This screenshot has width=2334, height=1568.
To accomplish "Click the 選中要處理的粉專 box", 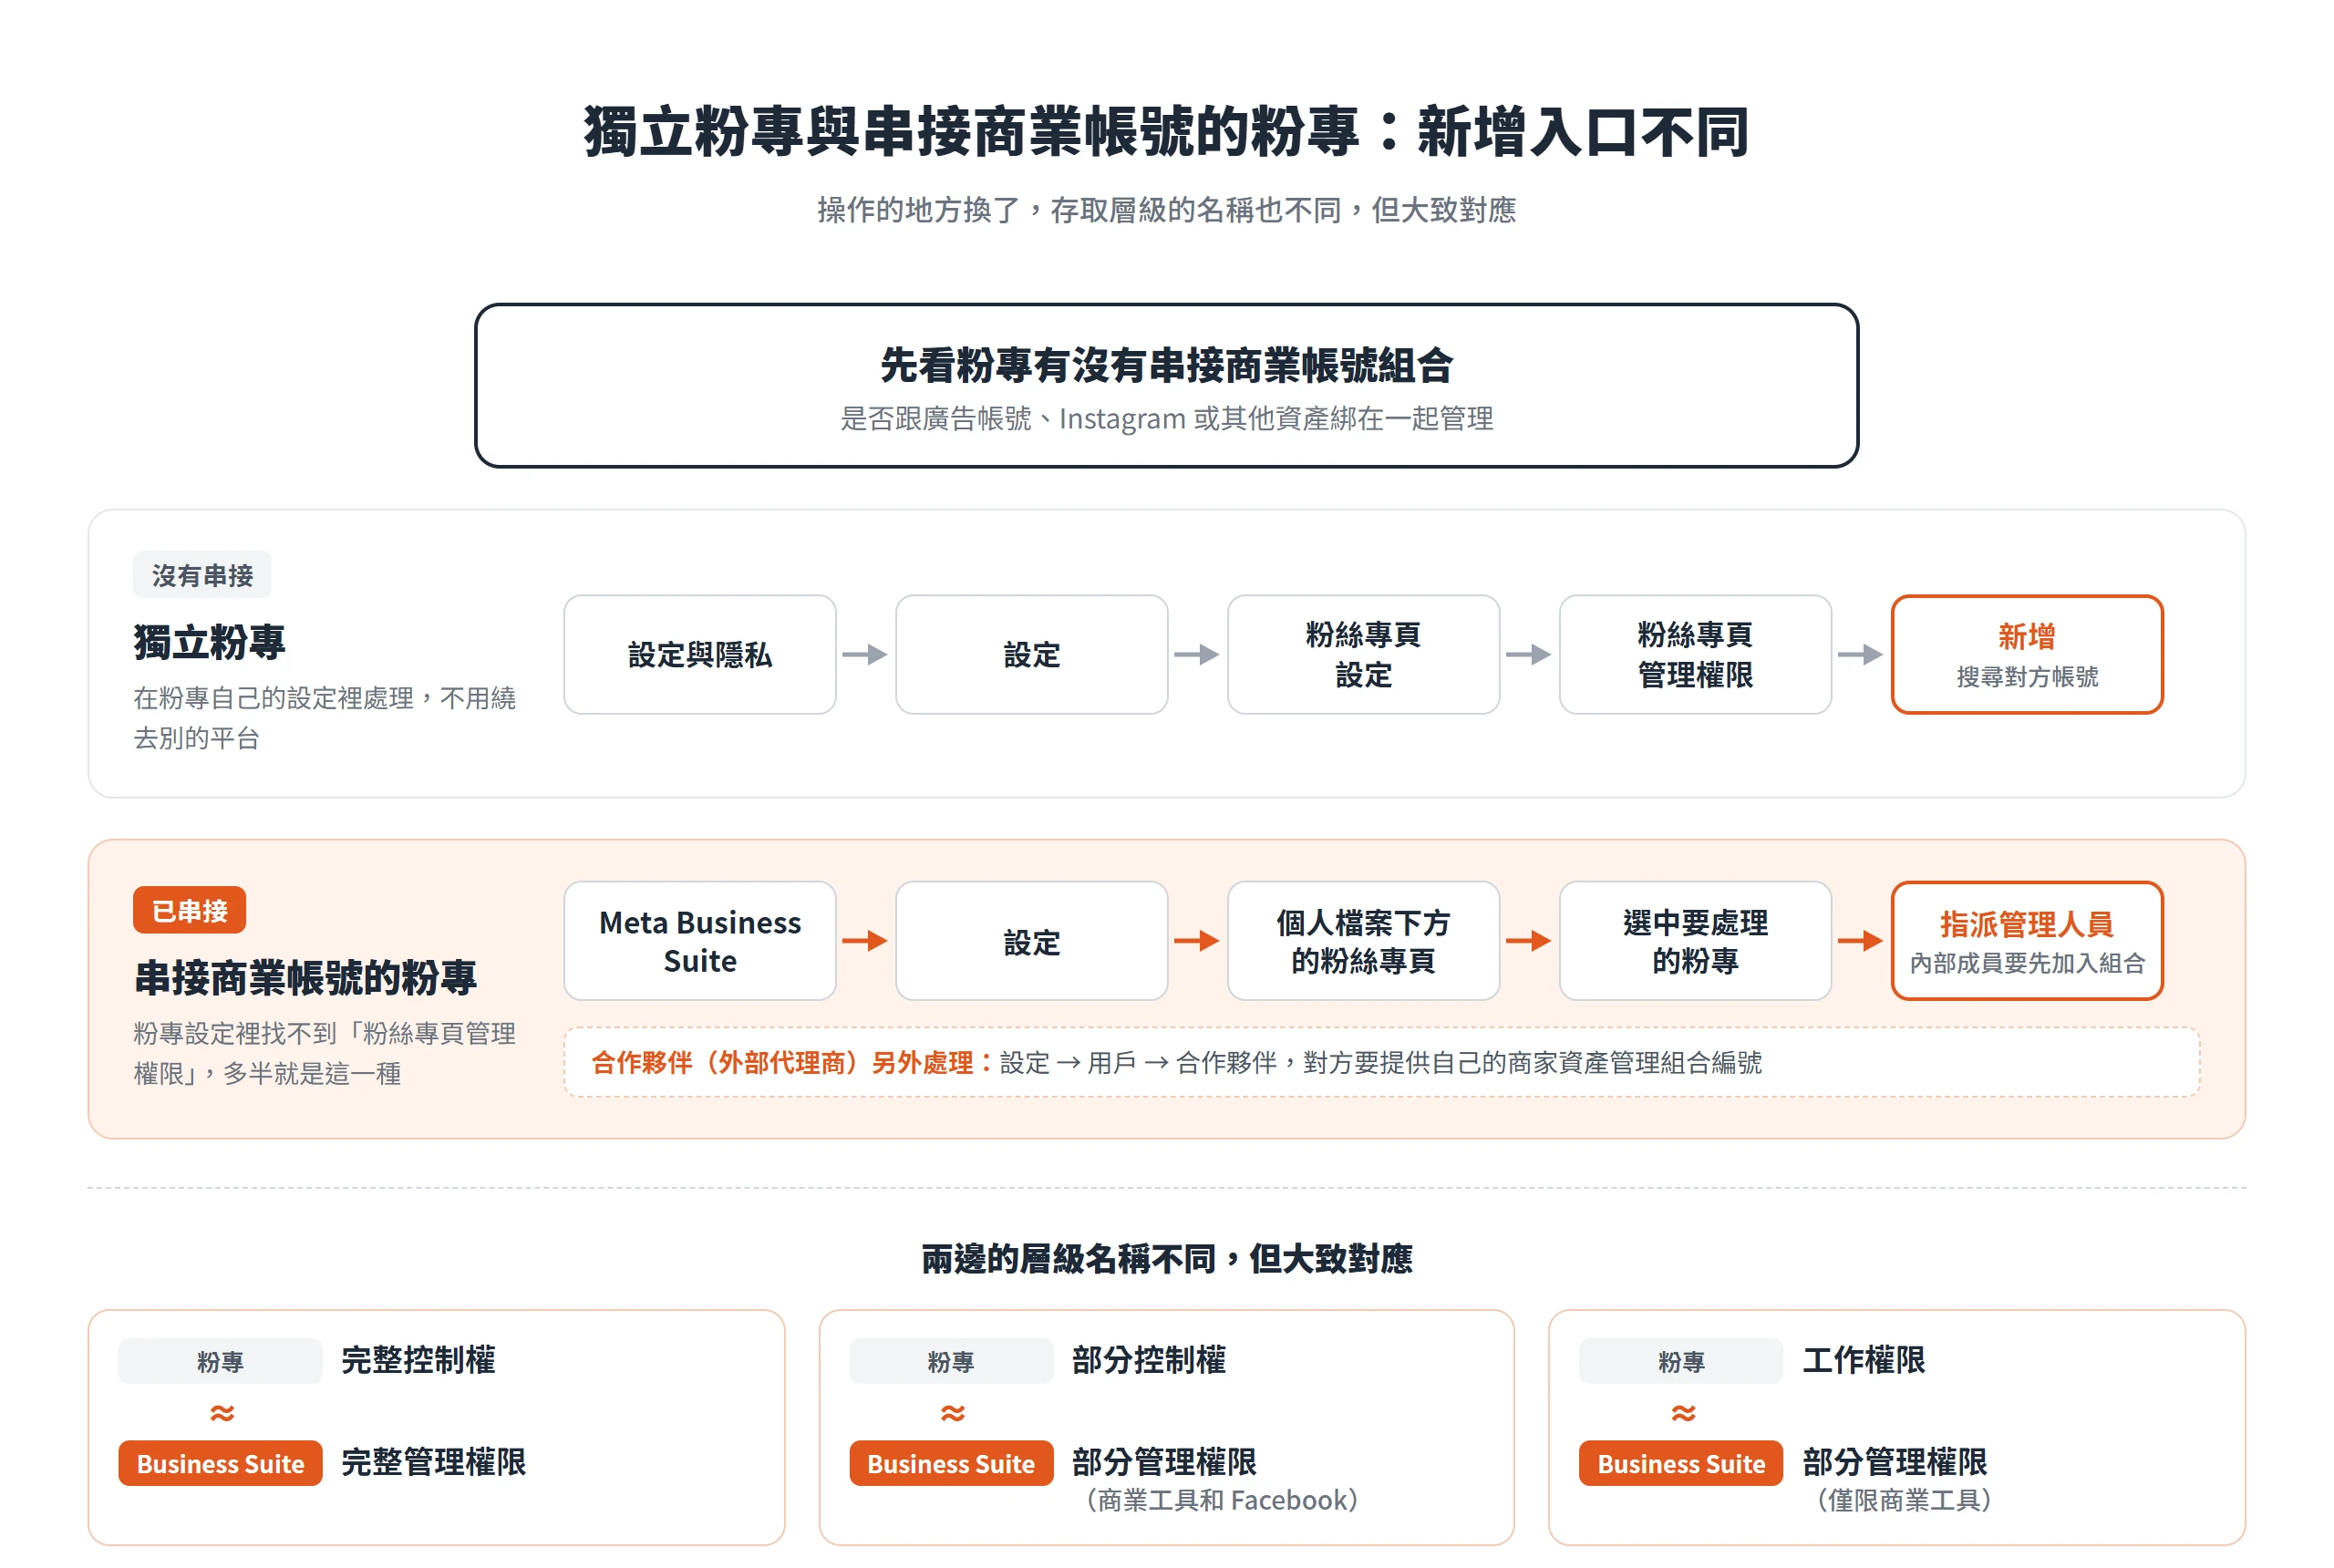I will click(x=1695, y=940).
